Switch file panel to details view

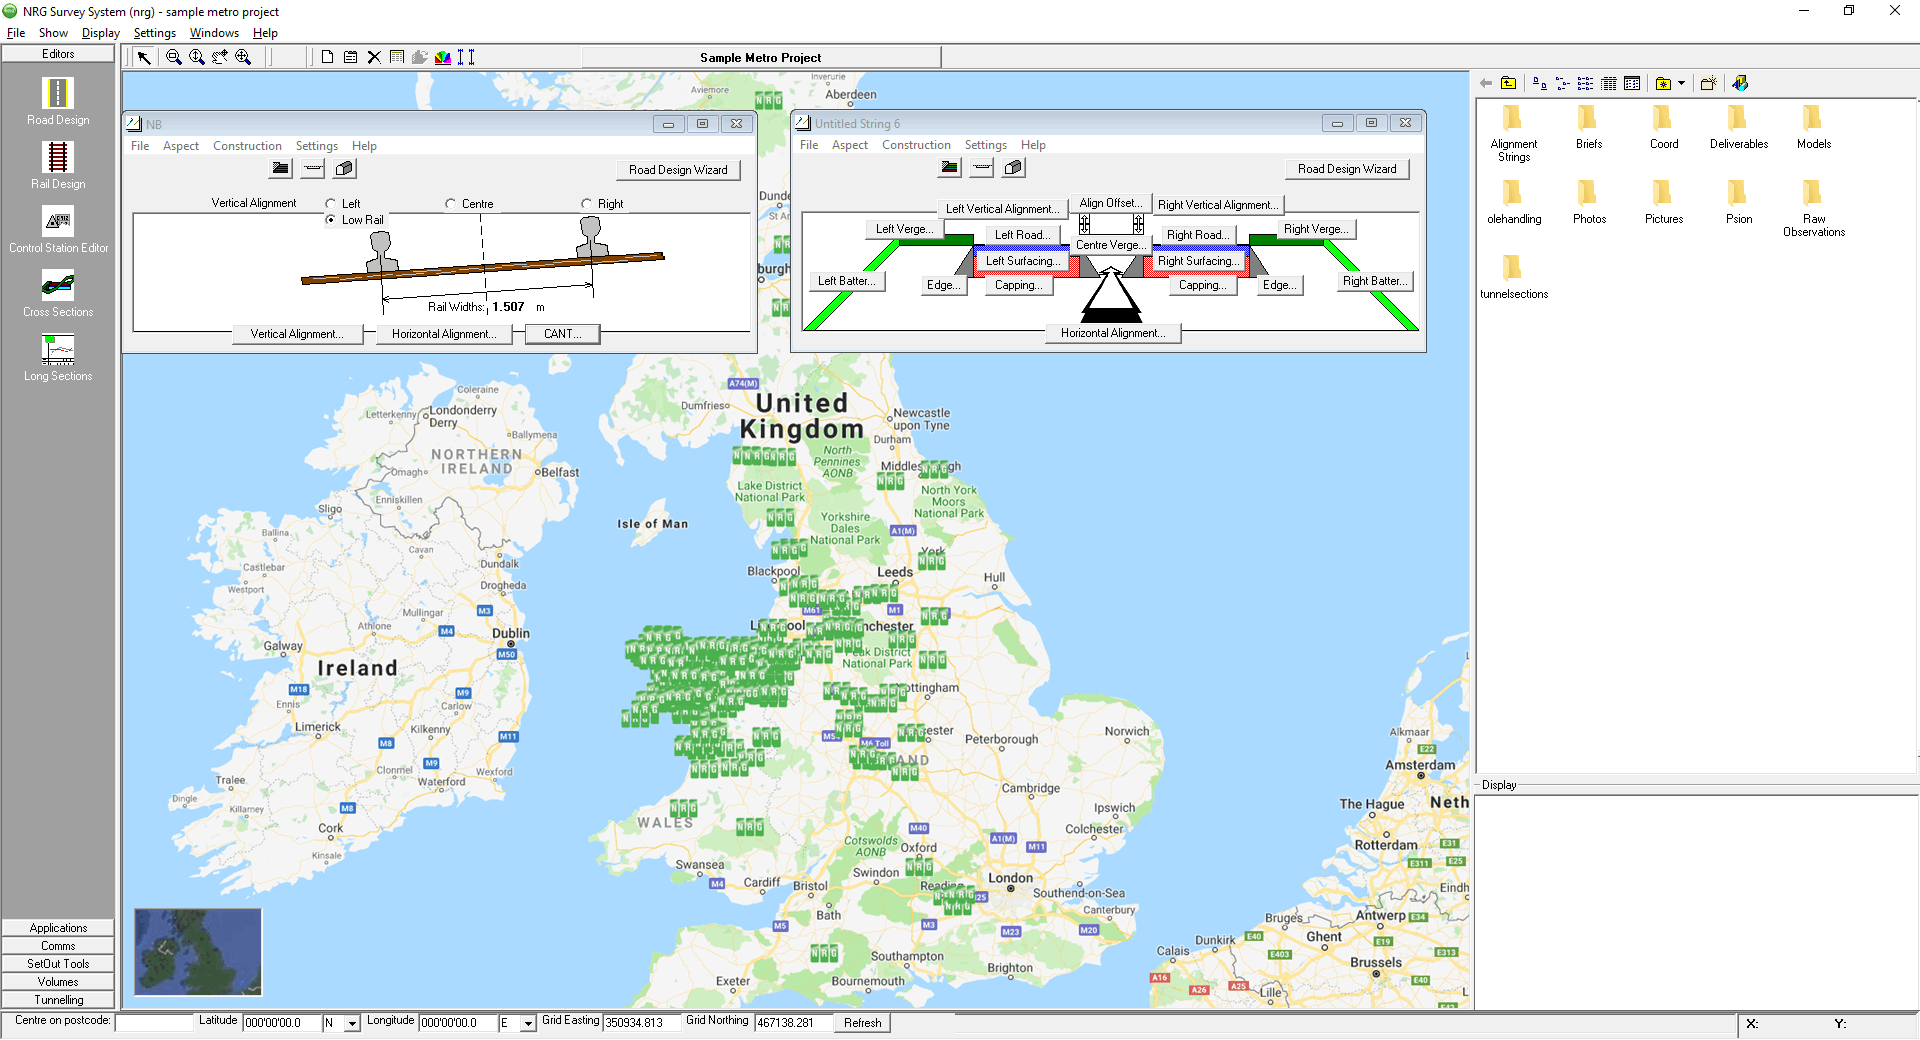click(x=1609, y=83)
